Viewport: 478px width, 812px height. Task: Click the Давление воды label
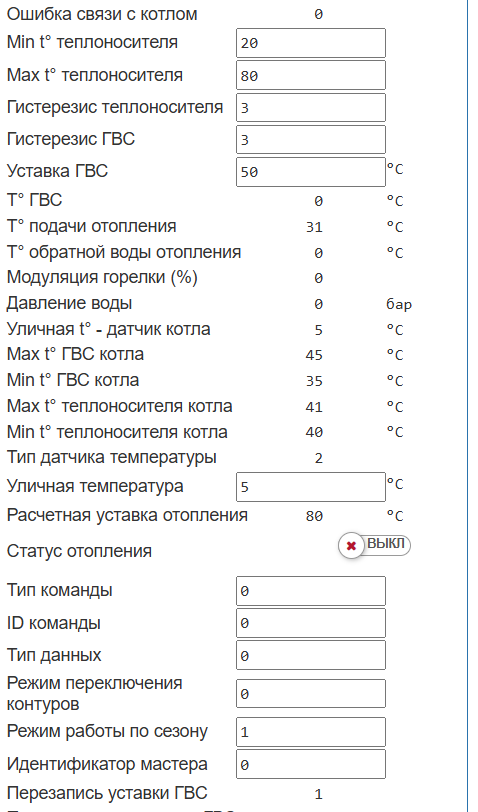pyautogui.click(x=69, y=303)
